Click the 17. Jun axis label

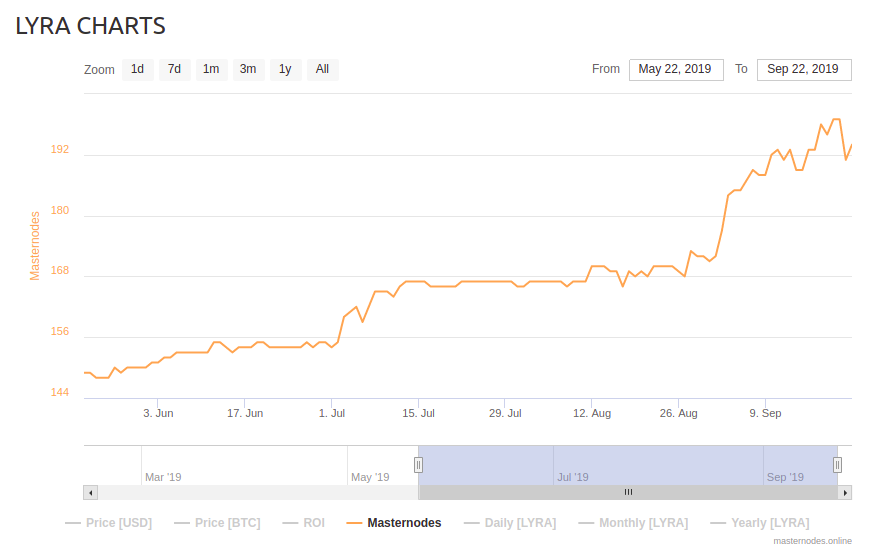point(245,413)
